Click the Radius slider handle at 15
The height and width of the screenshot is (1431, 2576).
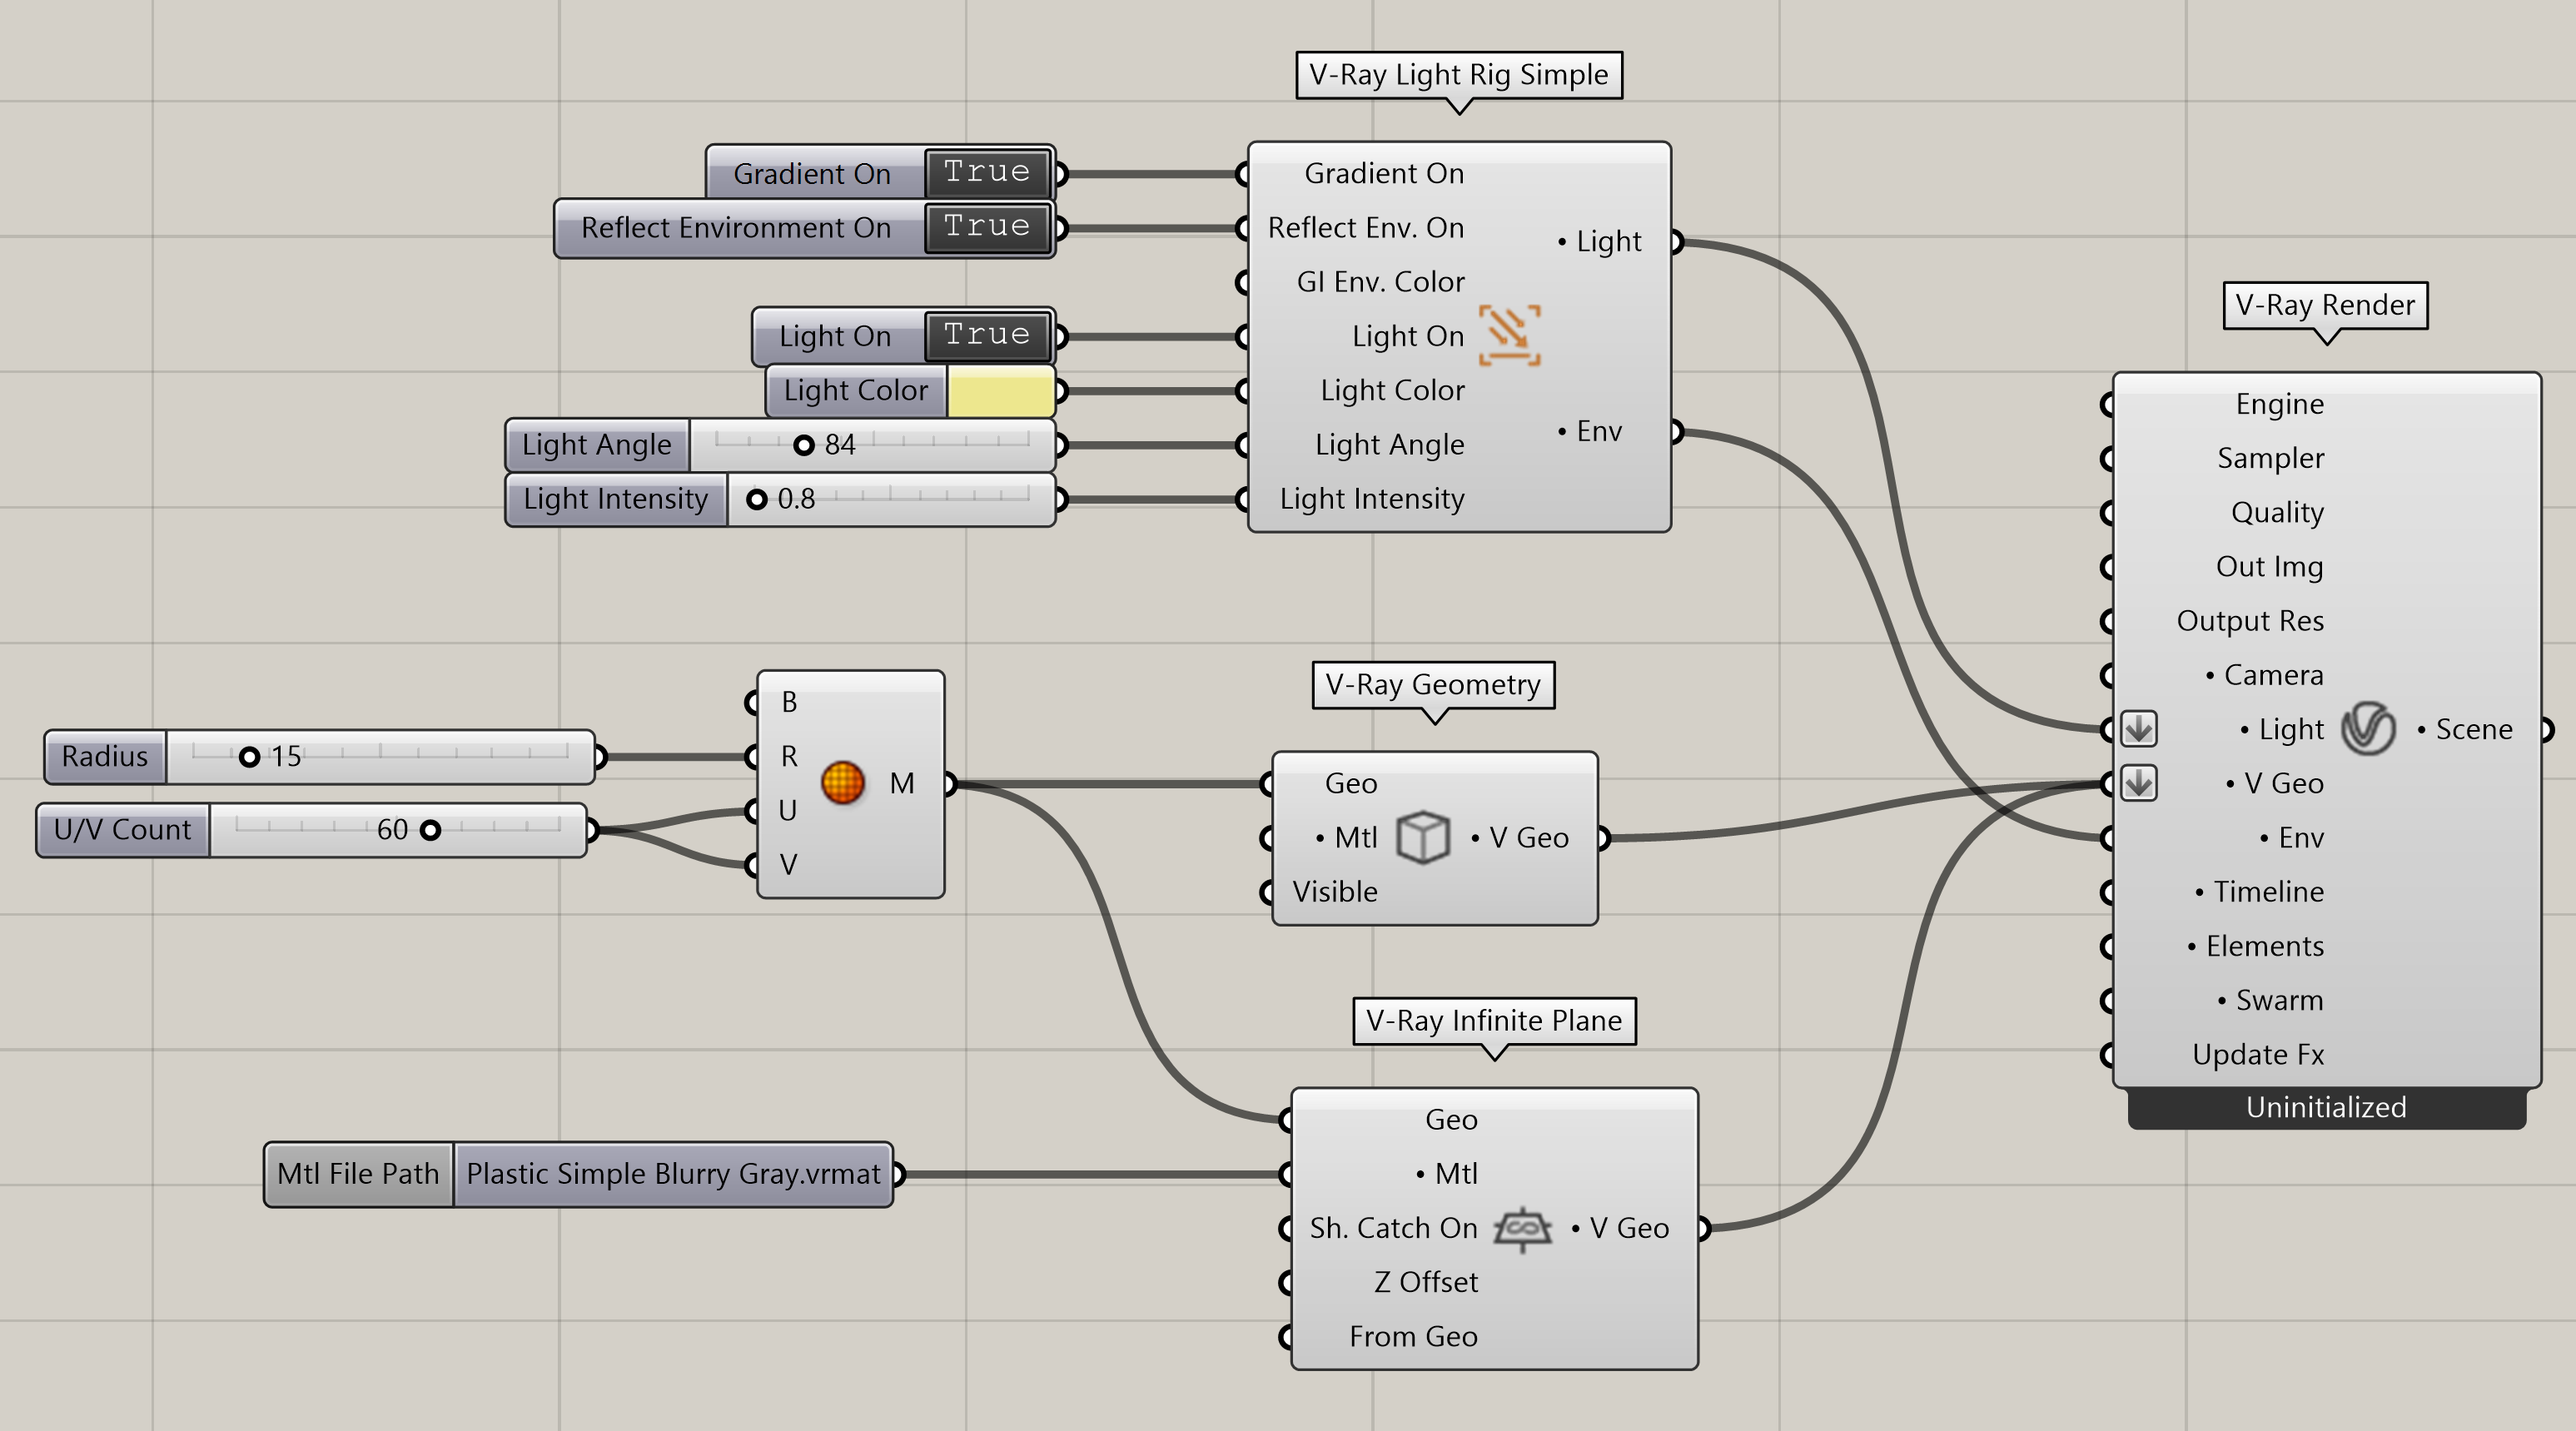pos(249,757)
